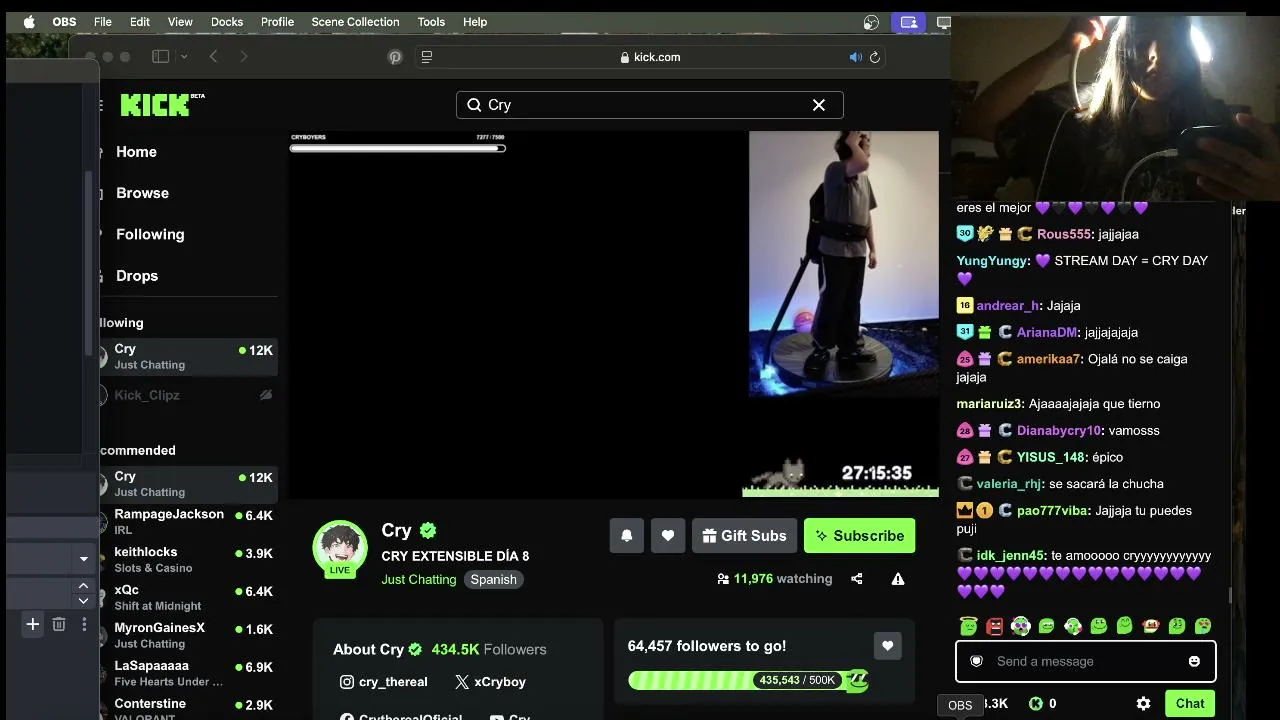Open the offline Kick_Clipz channel

[189, 395]
